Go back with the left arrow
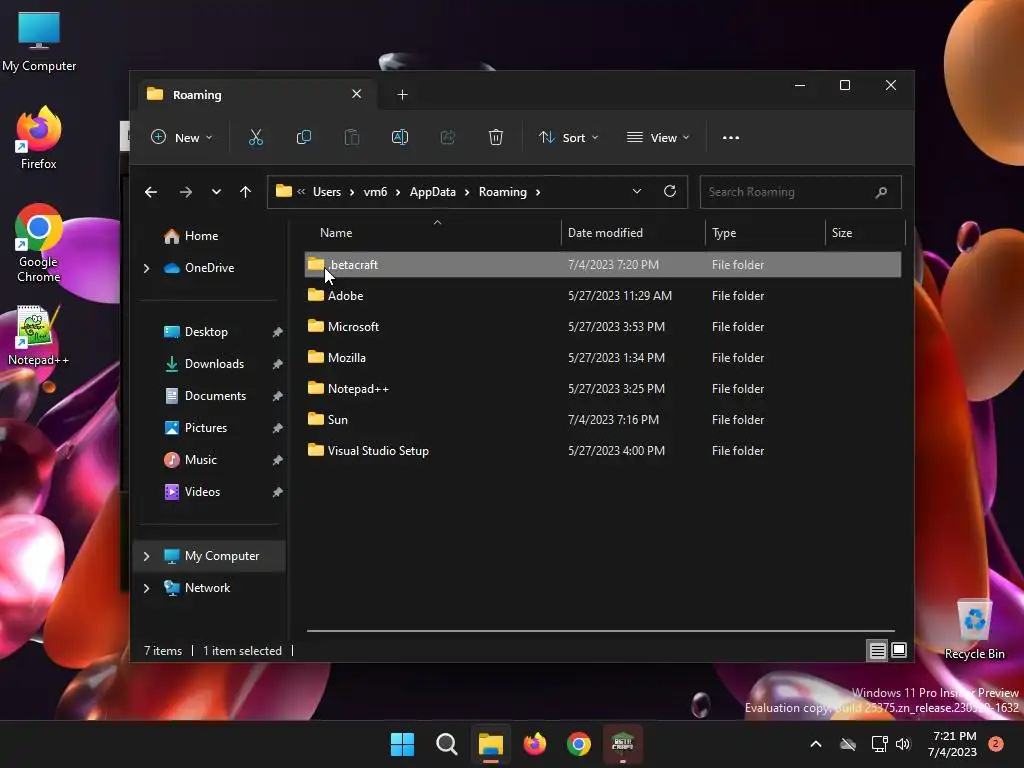The image size is (1024, 768). point(151,192)
